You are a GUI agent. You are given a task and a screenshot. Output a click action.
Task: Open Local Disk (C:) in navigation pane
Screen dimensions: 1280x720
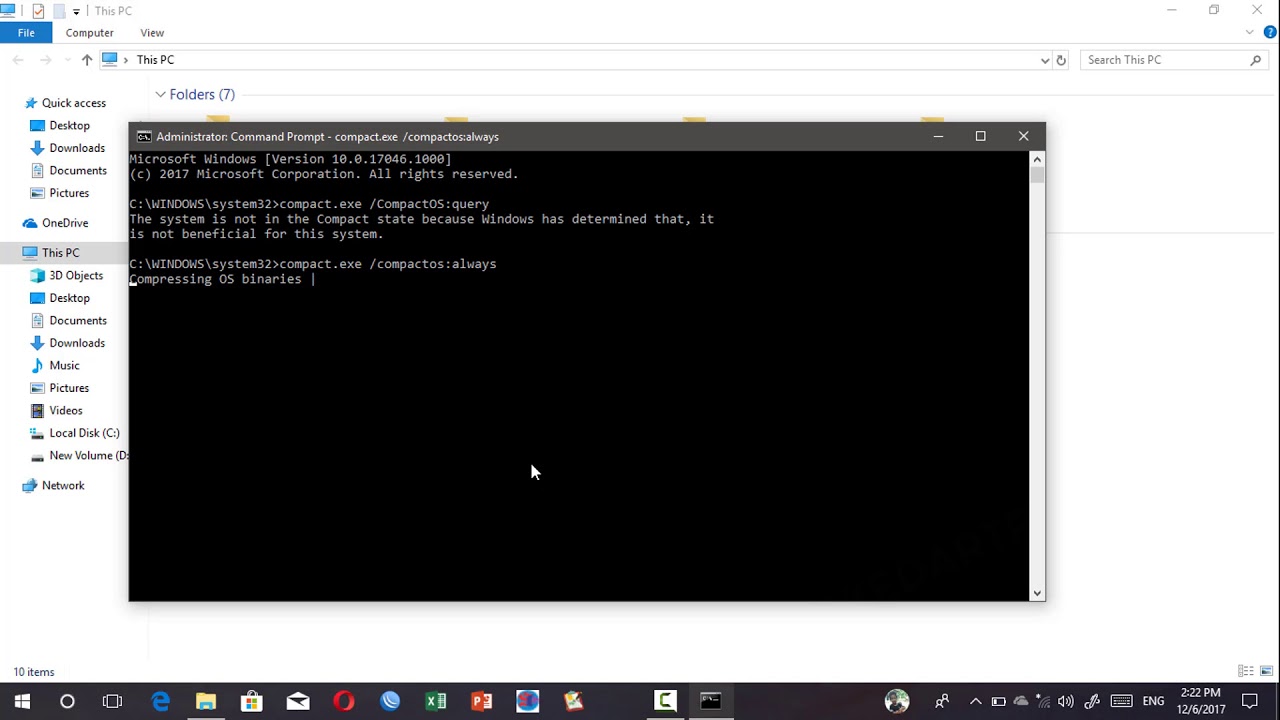[84, 433]
